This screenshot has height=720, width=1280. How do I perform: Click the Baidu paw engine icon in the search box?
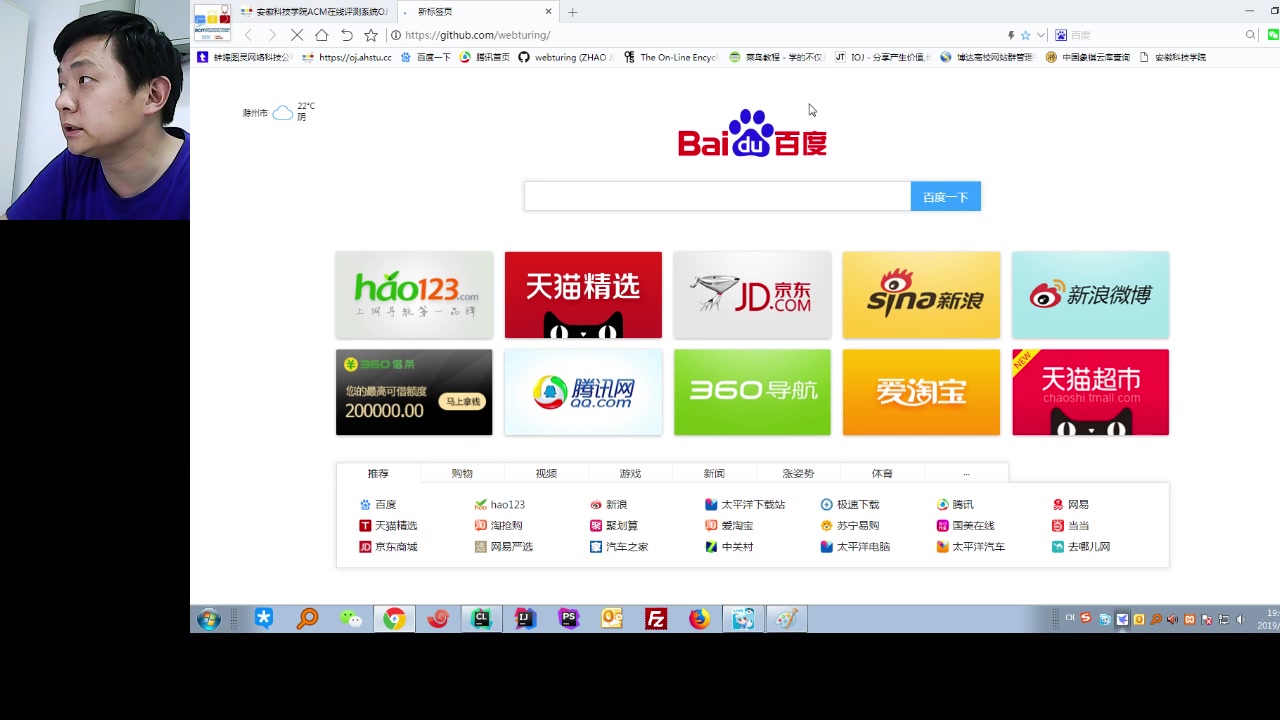1061,35
